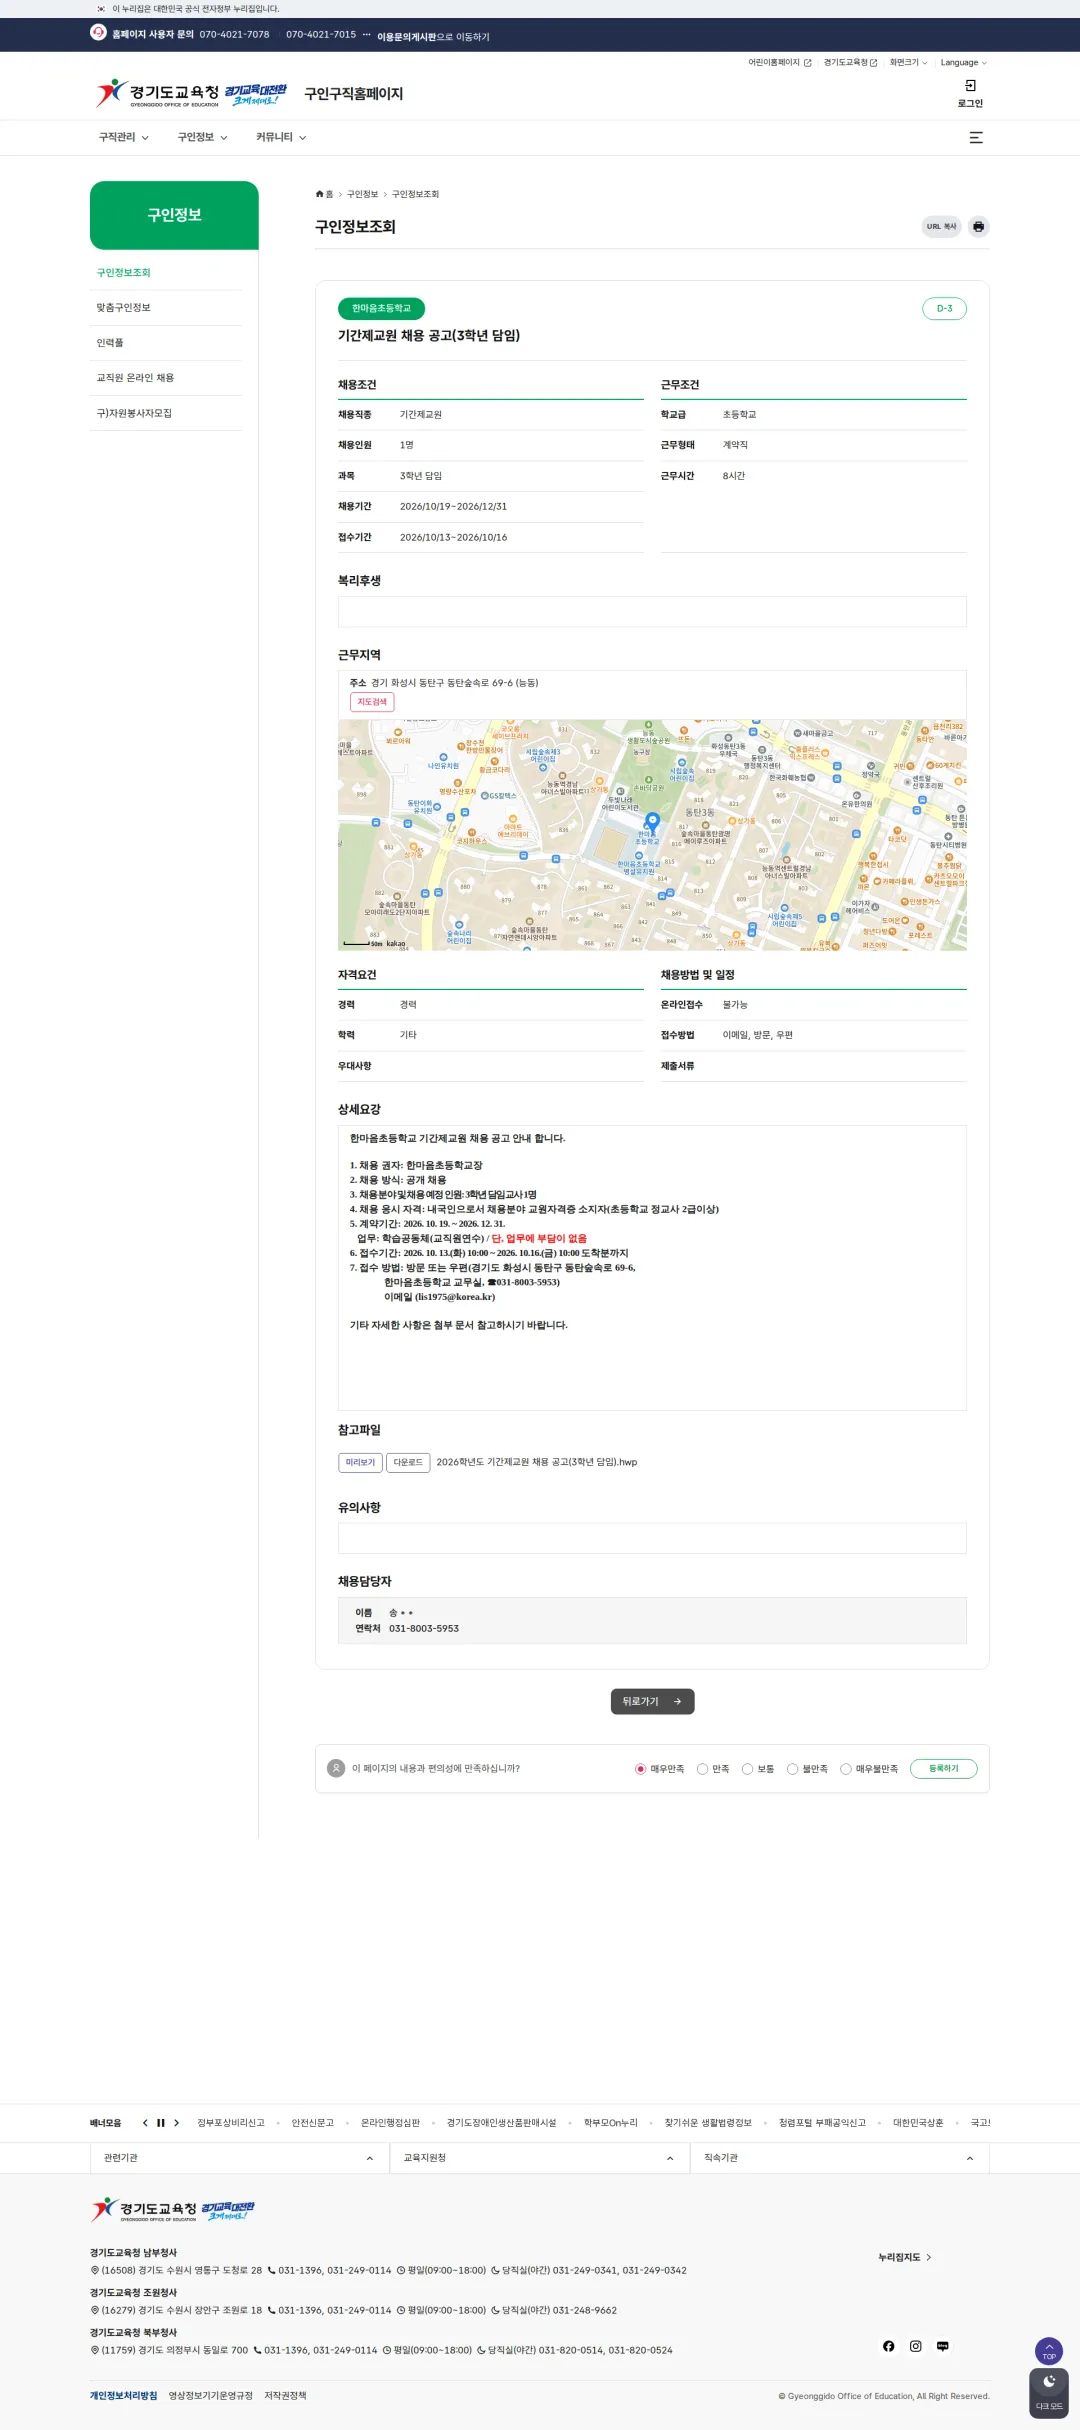Screen dimensions: 1080x2430
Task: Open the 개인정보처리방침 footer link
Action: (x=123, y=2395)
